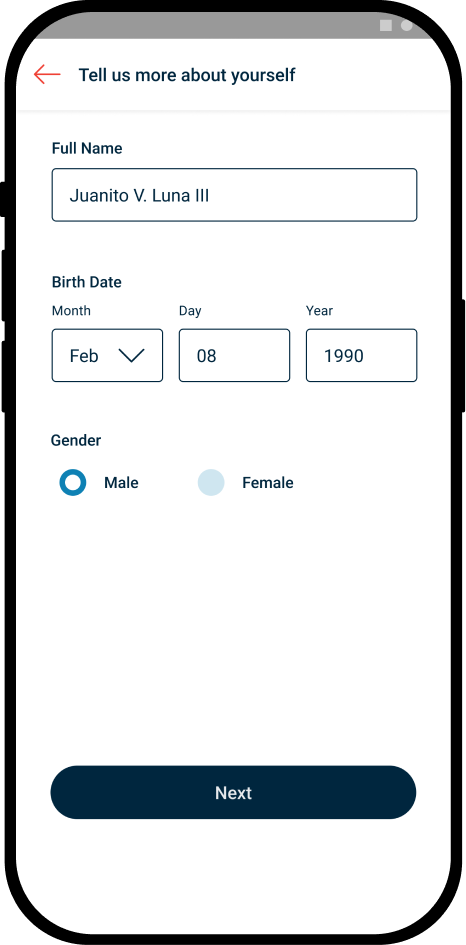Edit the Year field showing 1990

[x=362, y=356]
